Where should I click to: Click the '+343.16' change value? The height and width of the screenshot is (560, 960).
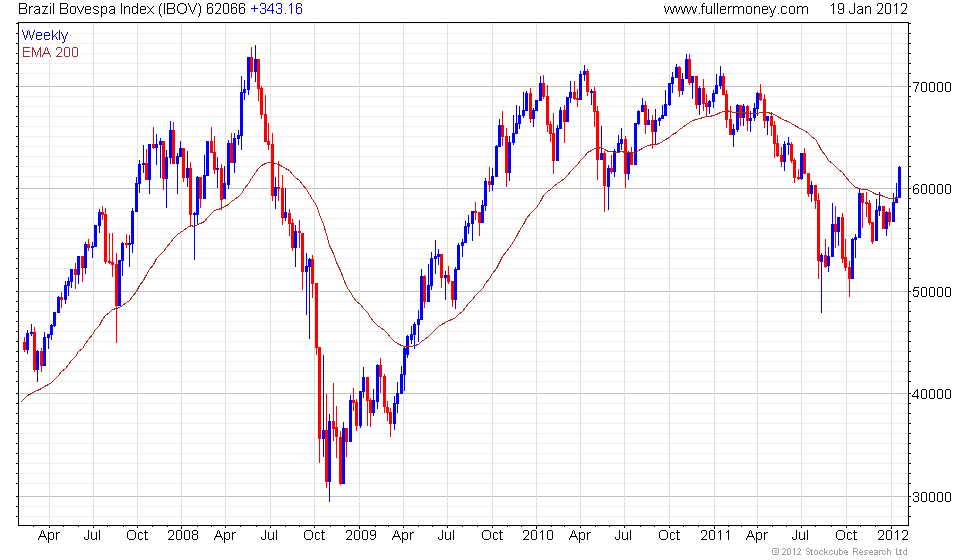(276, 9)
